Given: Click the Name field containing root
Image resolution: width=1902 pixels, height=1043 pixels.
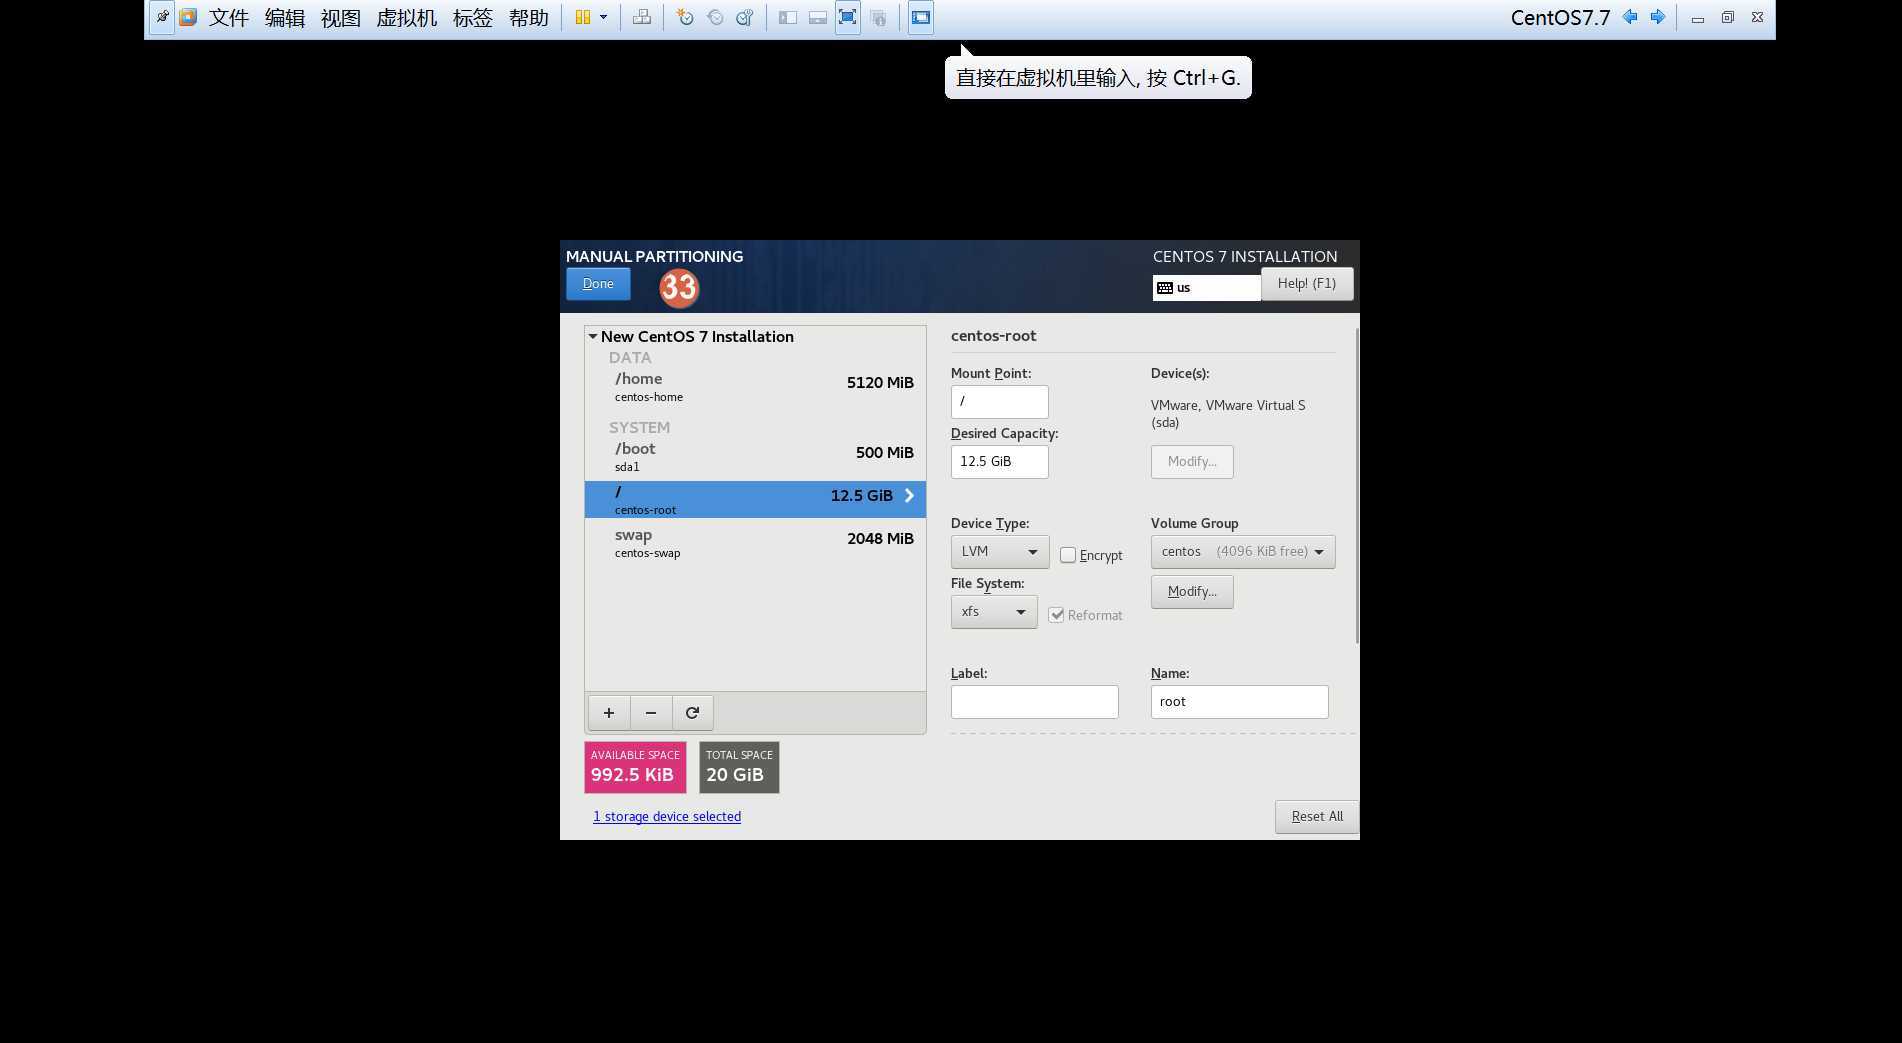Looking at the screenshot, I should 1240,702.
